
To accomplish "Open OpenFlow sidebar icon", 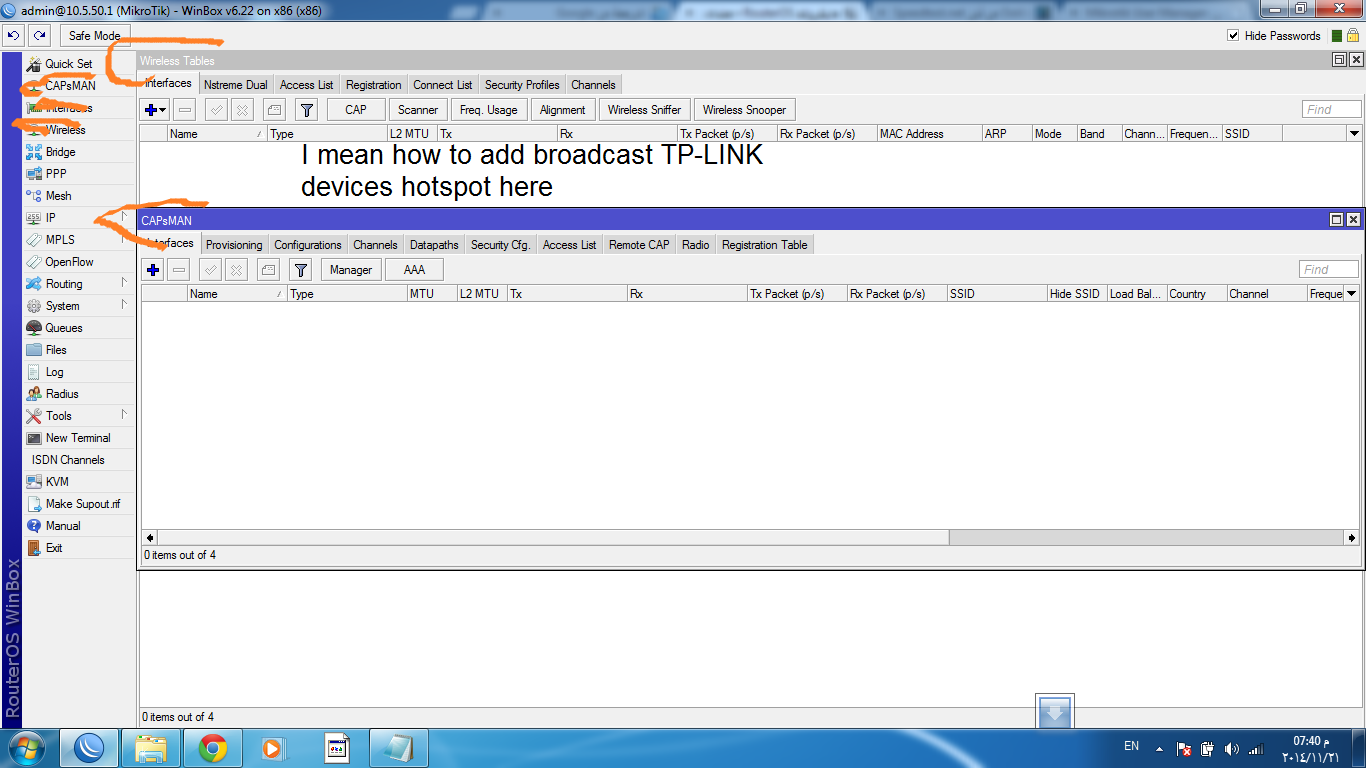I will coord(34,262).
